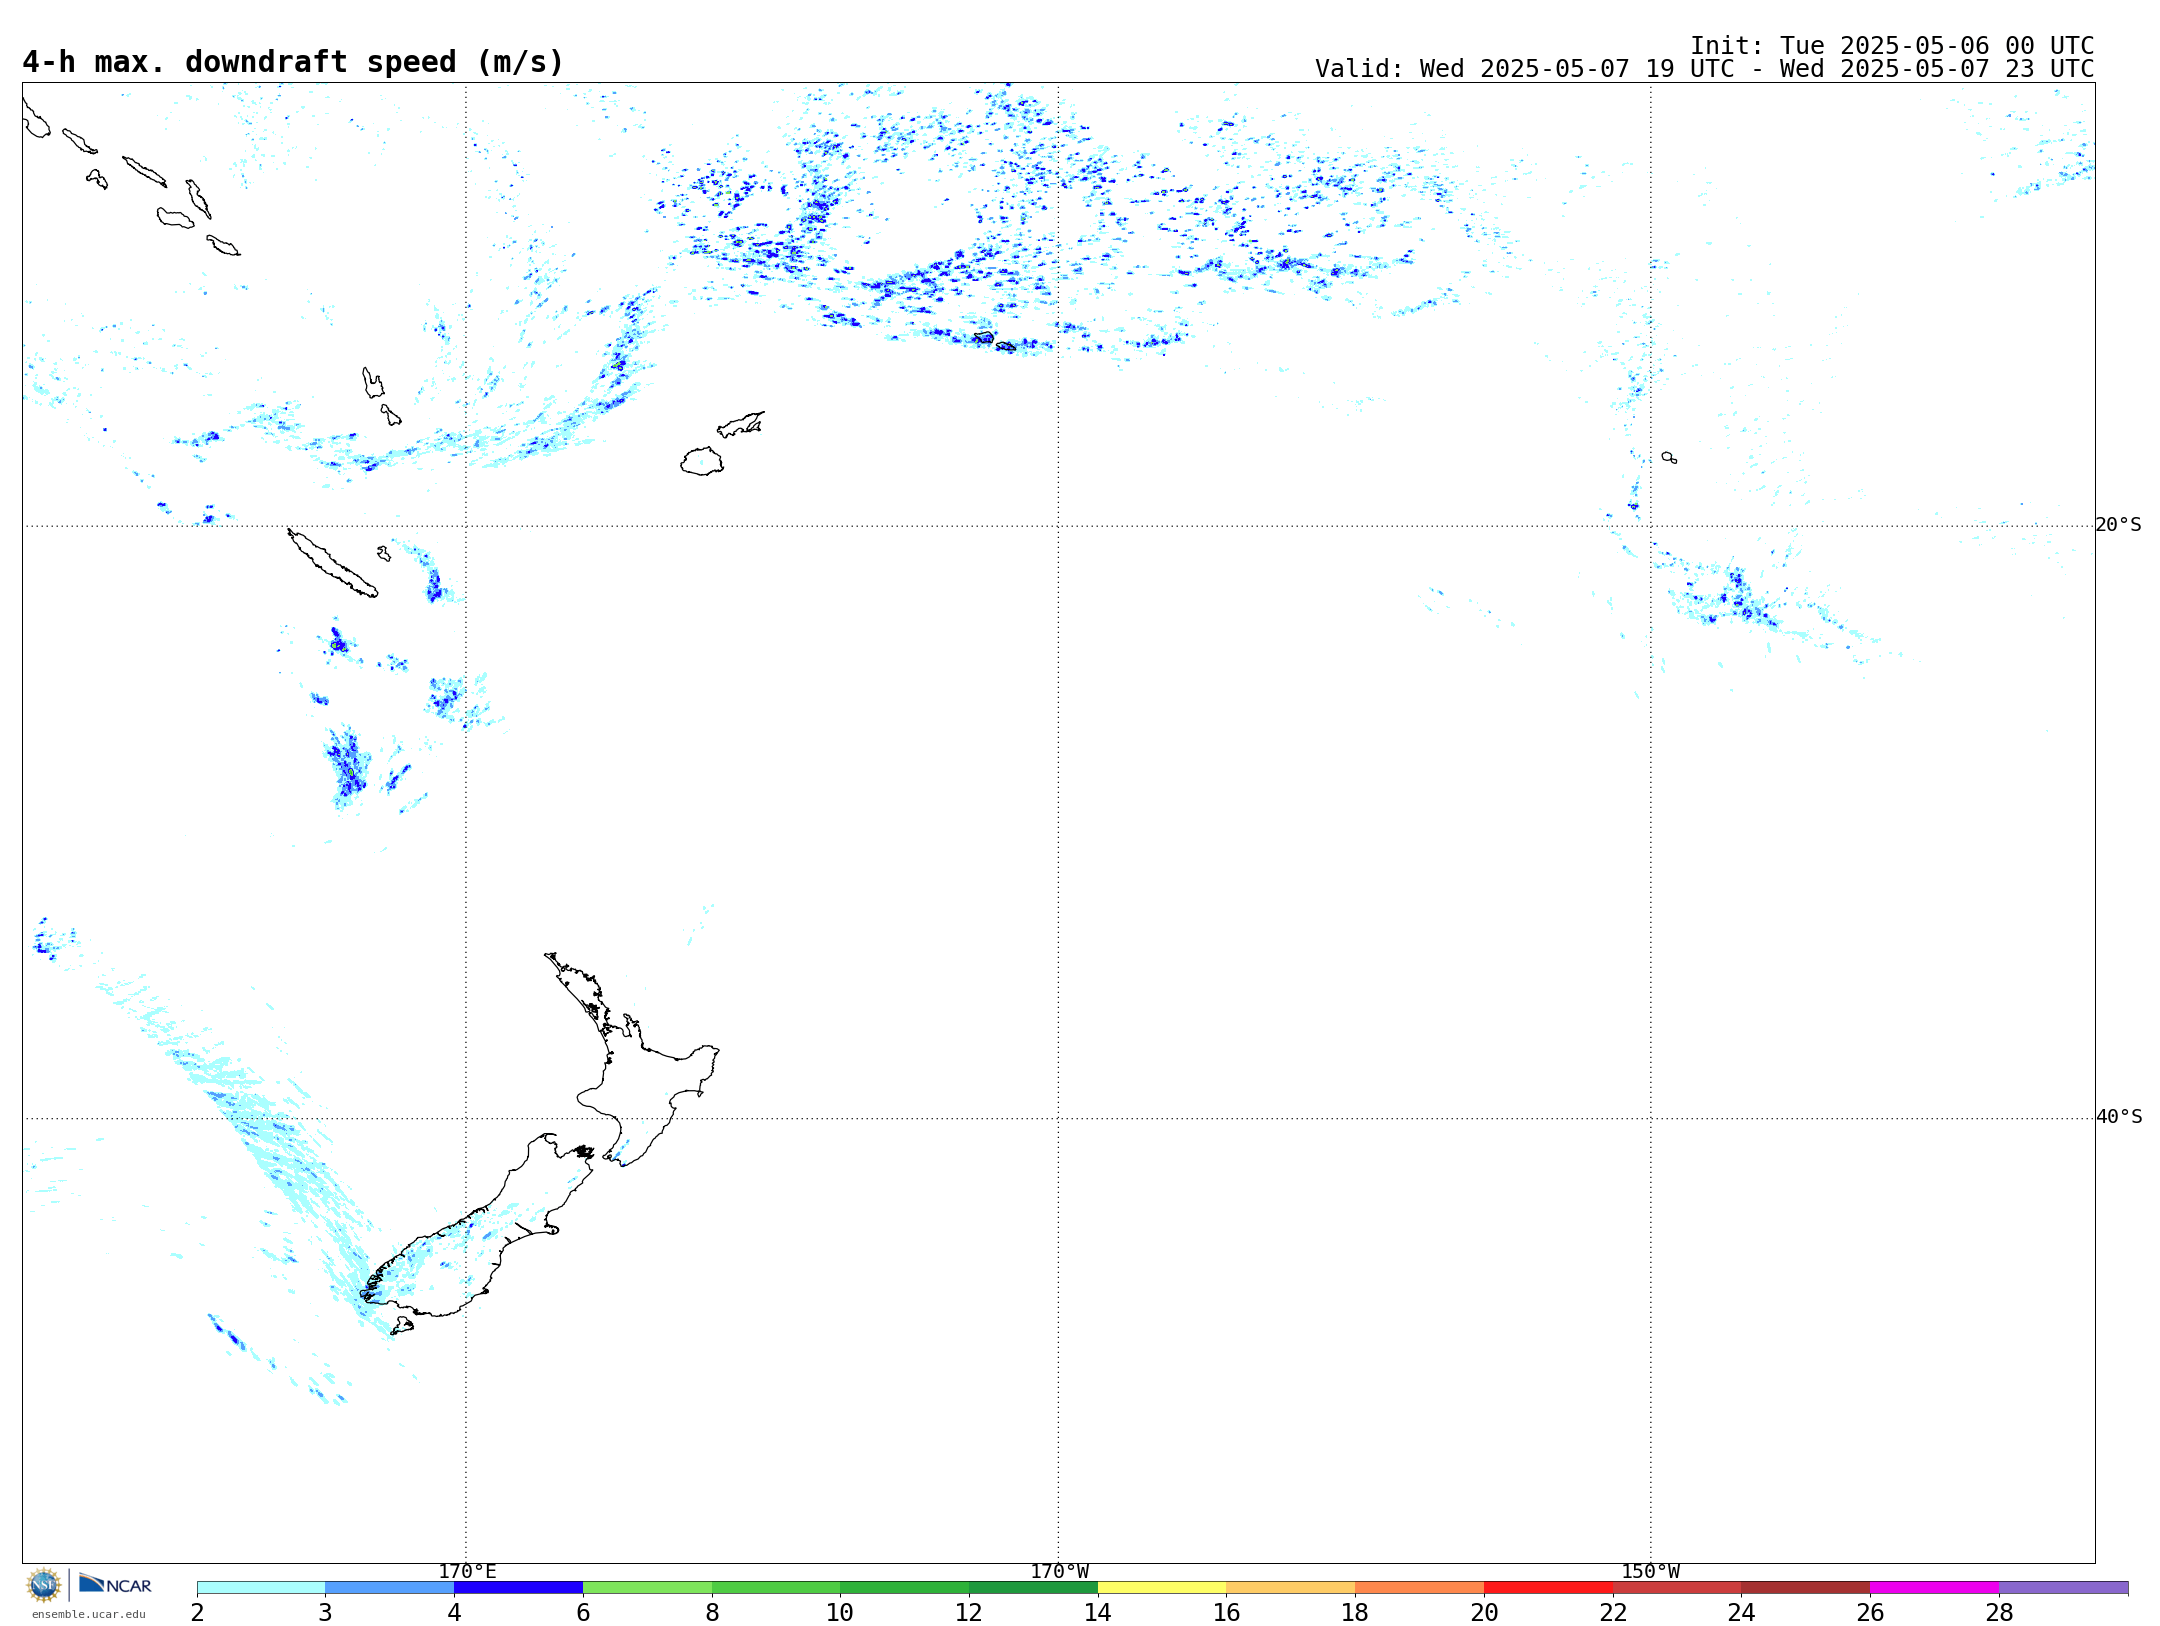The height and width of the screenshot is (1626, 2160).
Task: Click the plot title '4-h max. downdraft speed (m/s)'
Action: (x=293, y=62)
